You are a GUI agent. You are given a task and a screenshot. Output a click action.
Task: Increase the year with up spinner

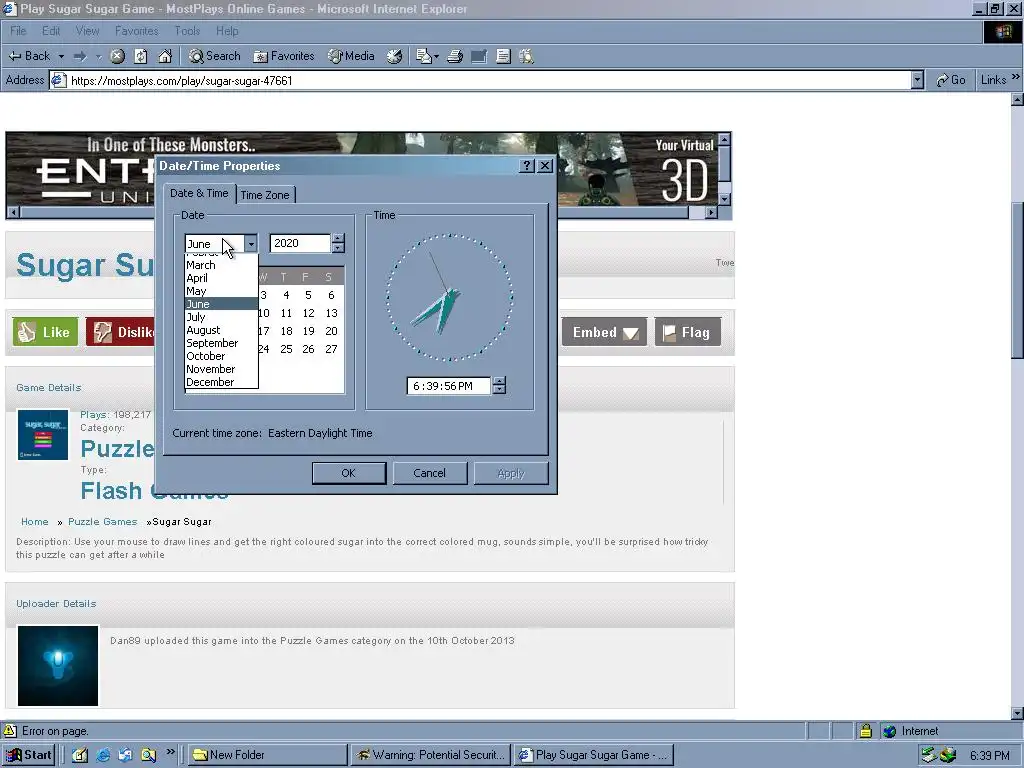click(338, 238)
